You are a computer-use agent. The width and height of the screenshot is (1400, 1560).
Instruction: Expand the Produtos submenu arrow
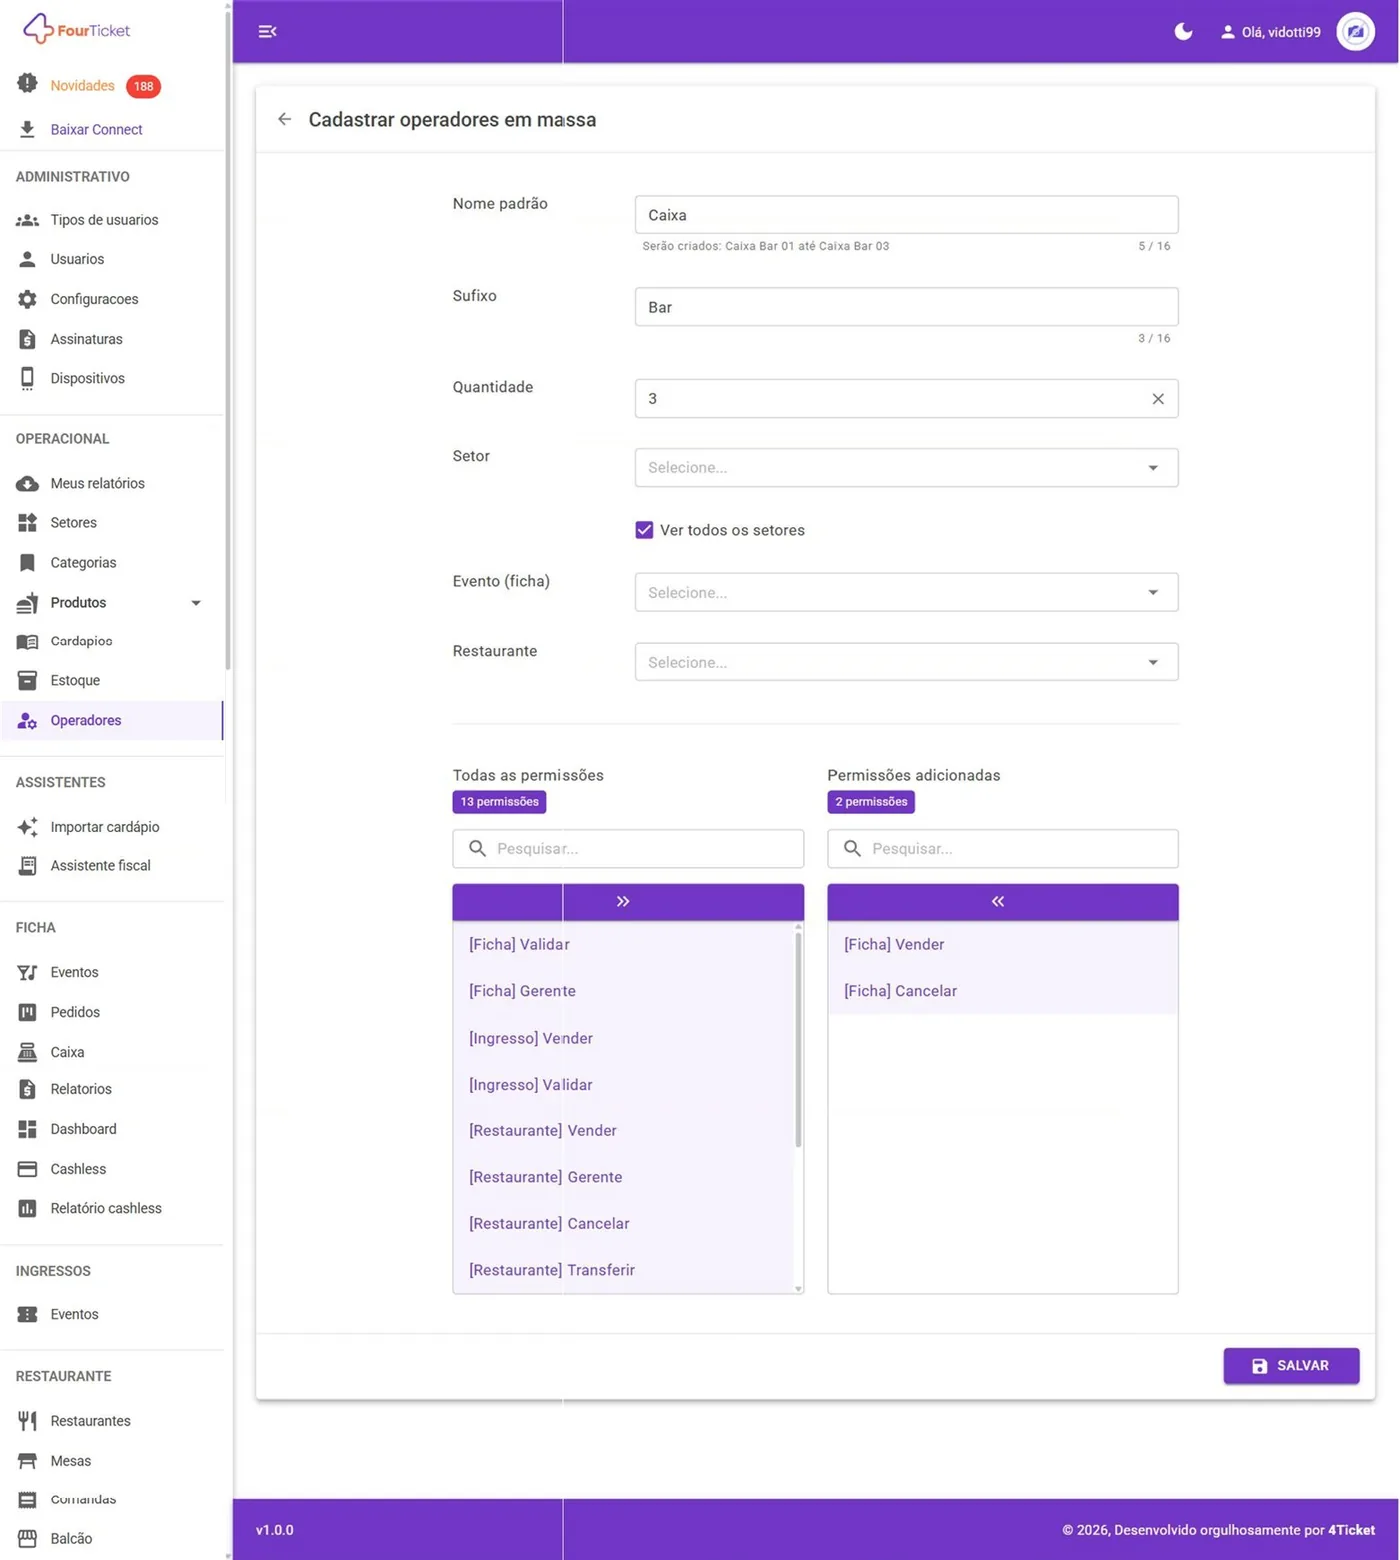[196, 603]
